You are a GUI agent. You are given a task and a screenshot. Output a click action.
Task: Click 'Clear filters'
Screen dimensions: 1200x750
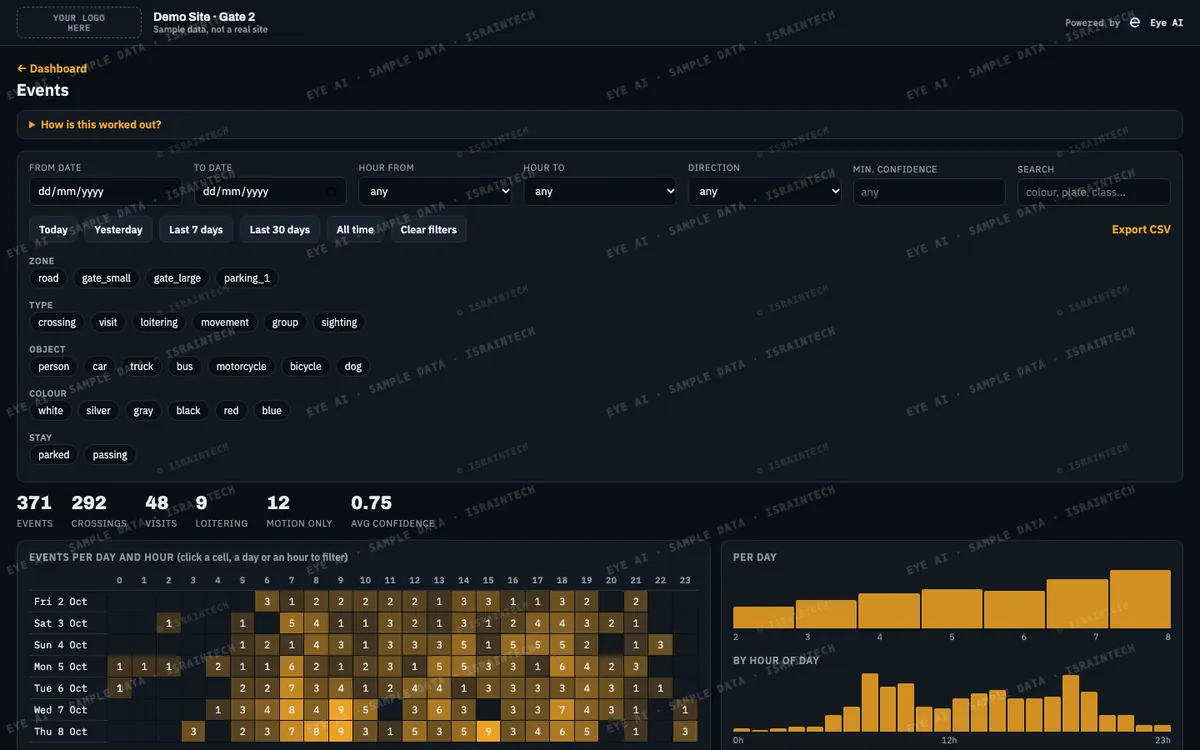point(429,230)
